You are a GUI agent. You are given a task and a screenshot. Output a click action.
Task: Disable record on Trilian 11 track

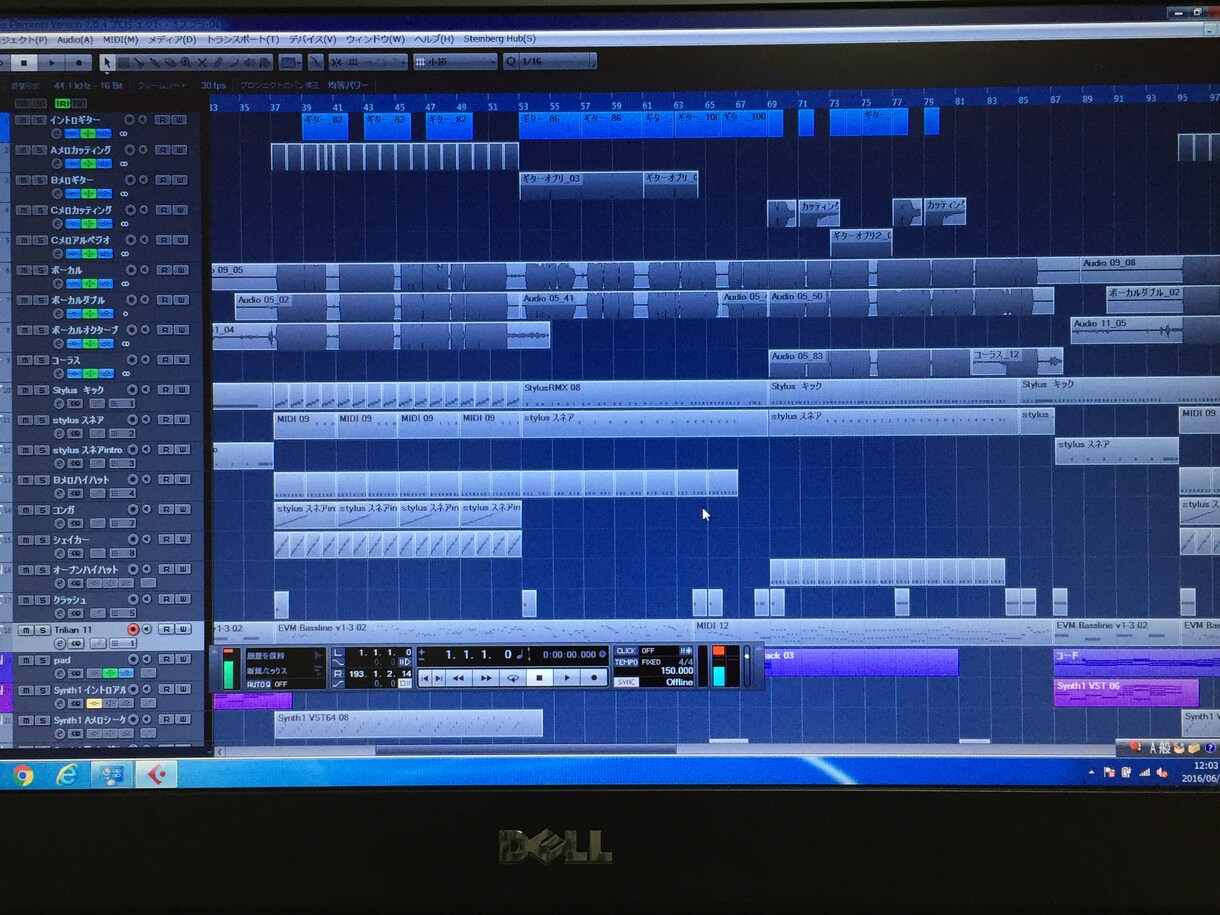point(133,630)
